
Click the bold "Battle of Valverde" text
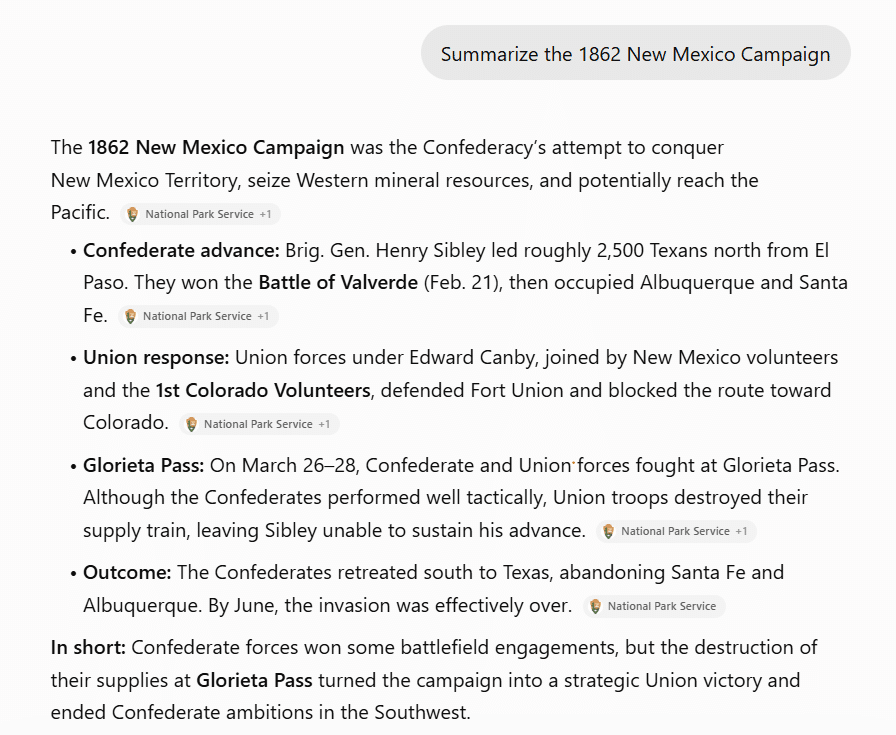tap(338, 283)
